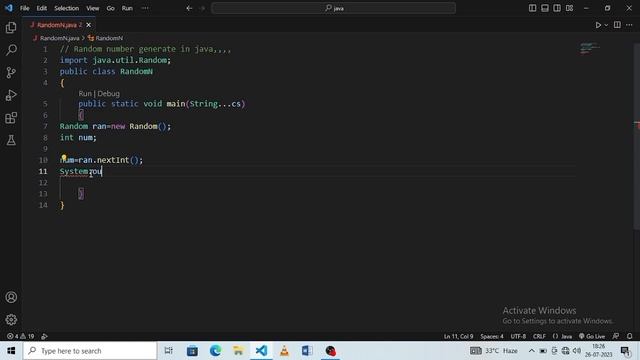Expand the overflow menu ellipsis in menu bar
The height and width of the screenshot is (360, 640).
(145, 8)
